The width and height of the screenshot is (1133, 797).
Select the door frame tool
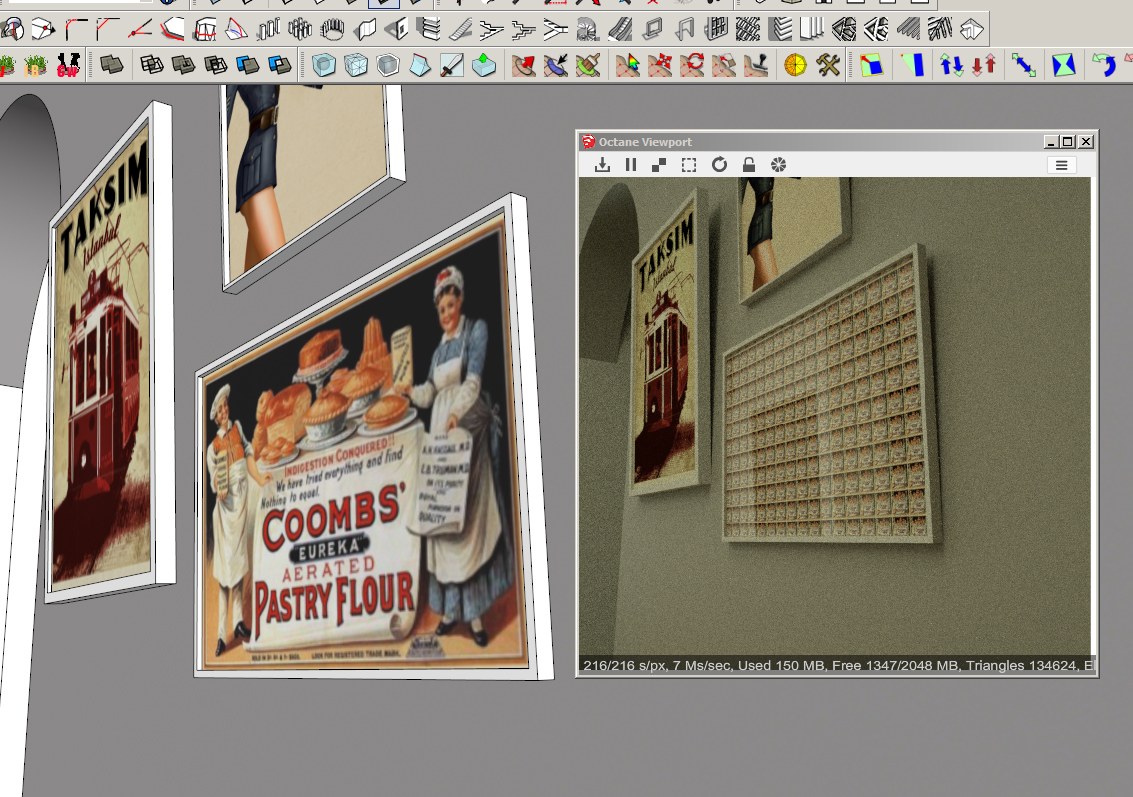point(684,29)
